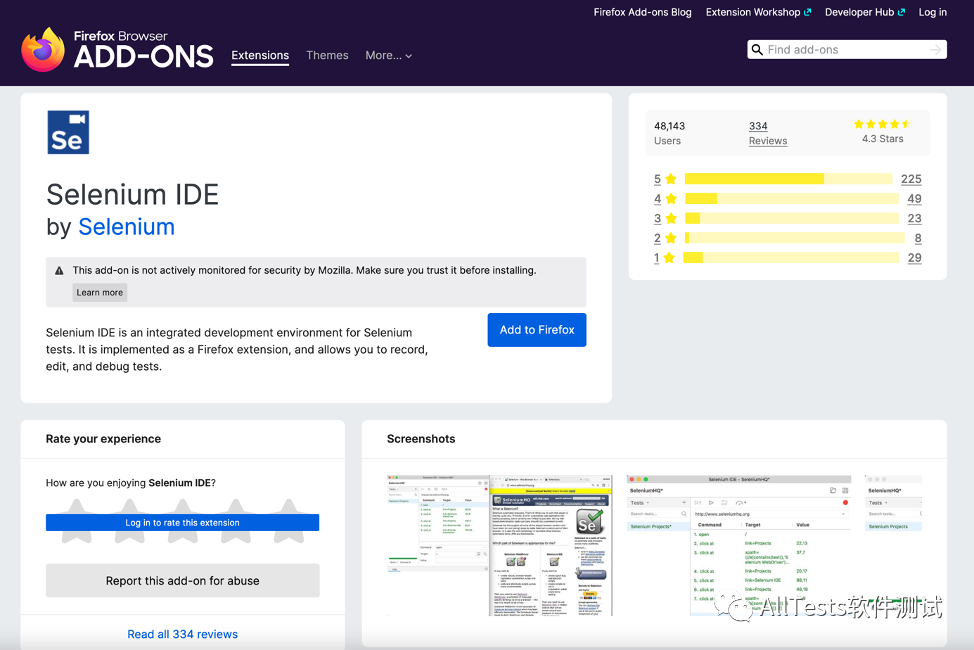The image size is (974, 650).
Task: Click the 2-star rating bar
Action: [794, 238]
